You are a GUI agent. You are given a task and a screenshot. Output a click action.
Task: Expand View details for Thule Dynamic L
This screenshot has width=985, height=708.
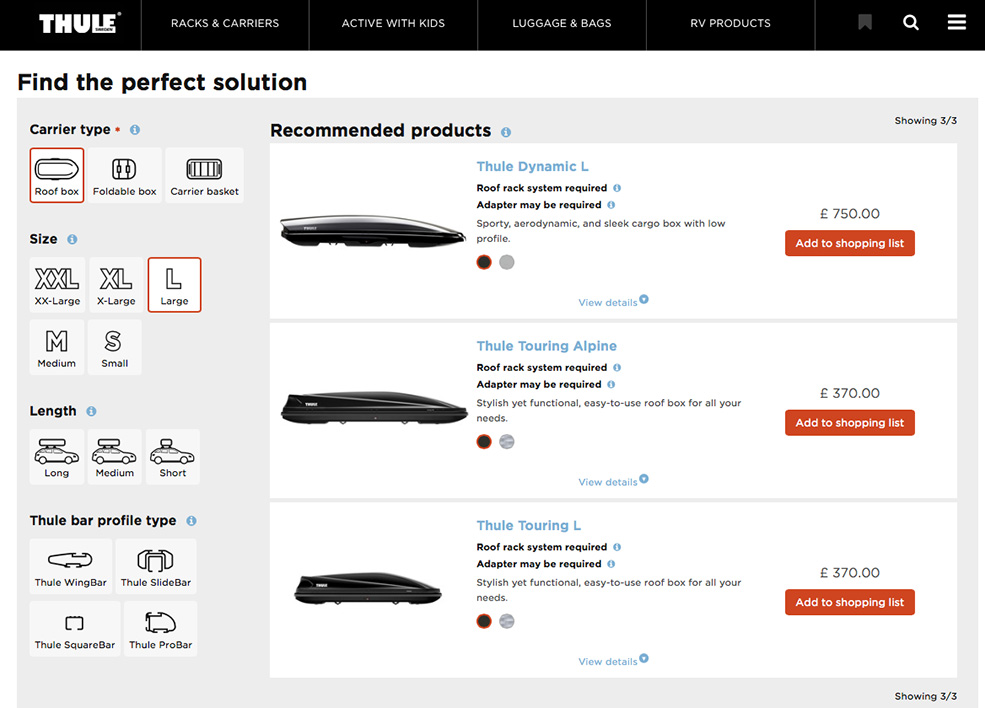pos(612,302)
